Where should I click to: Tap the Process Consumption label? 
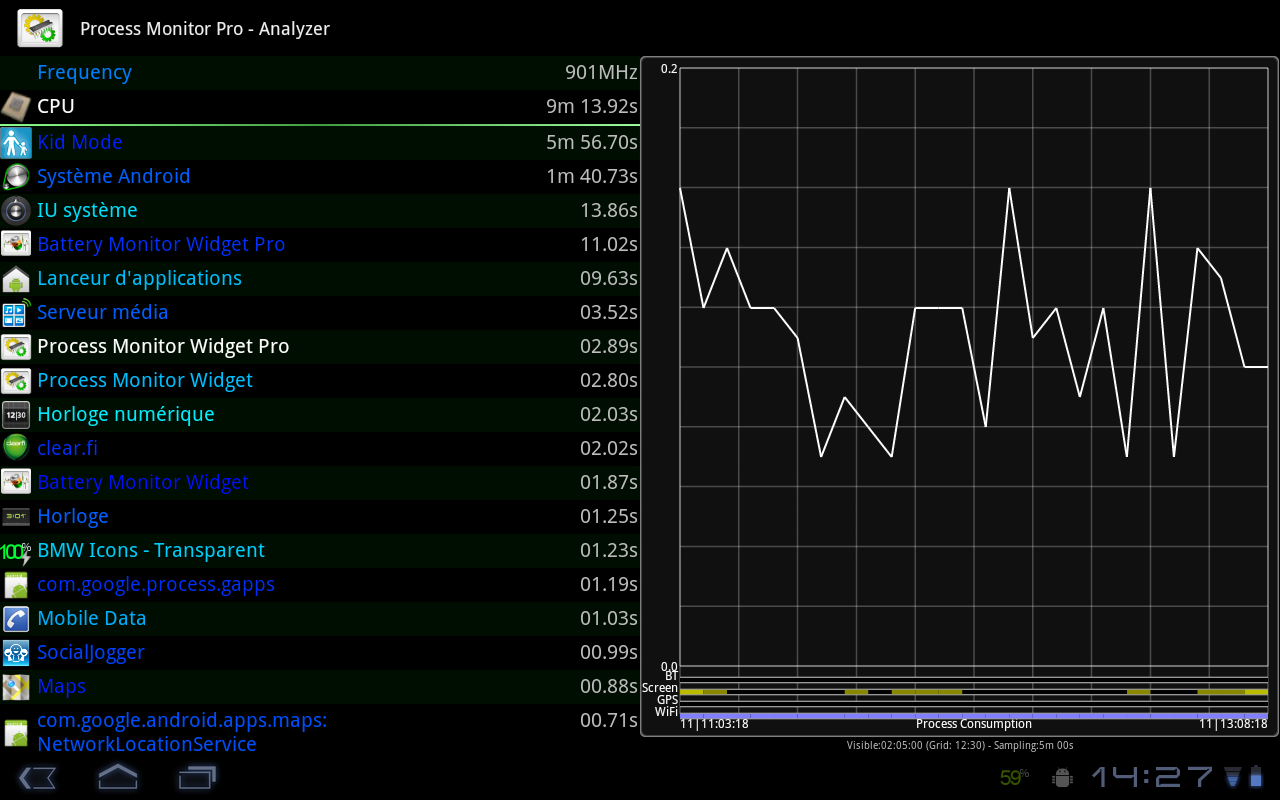(974, 724)
